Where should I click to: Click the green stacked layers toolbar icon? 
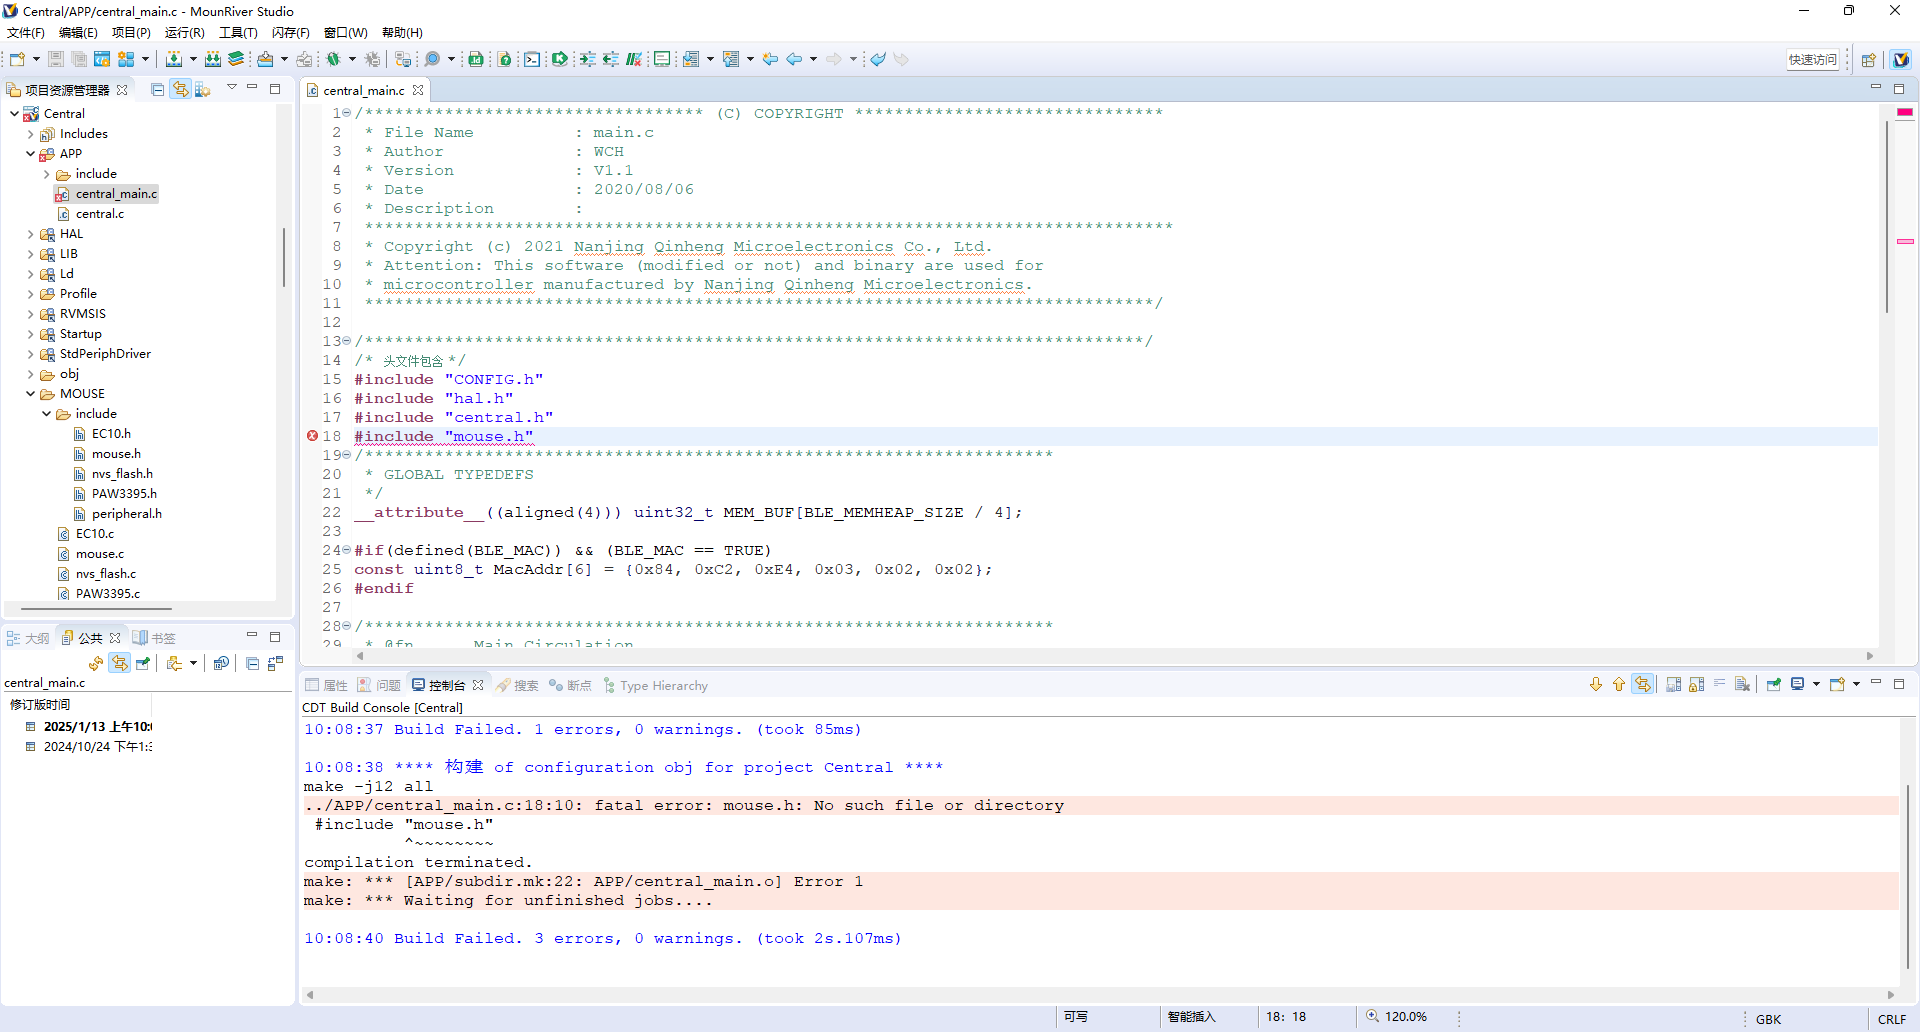pyautogui.click(x=236, y=59)
